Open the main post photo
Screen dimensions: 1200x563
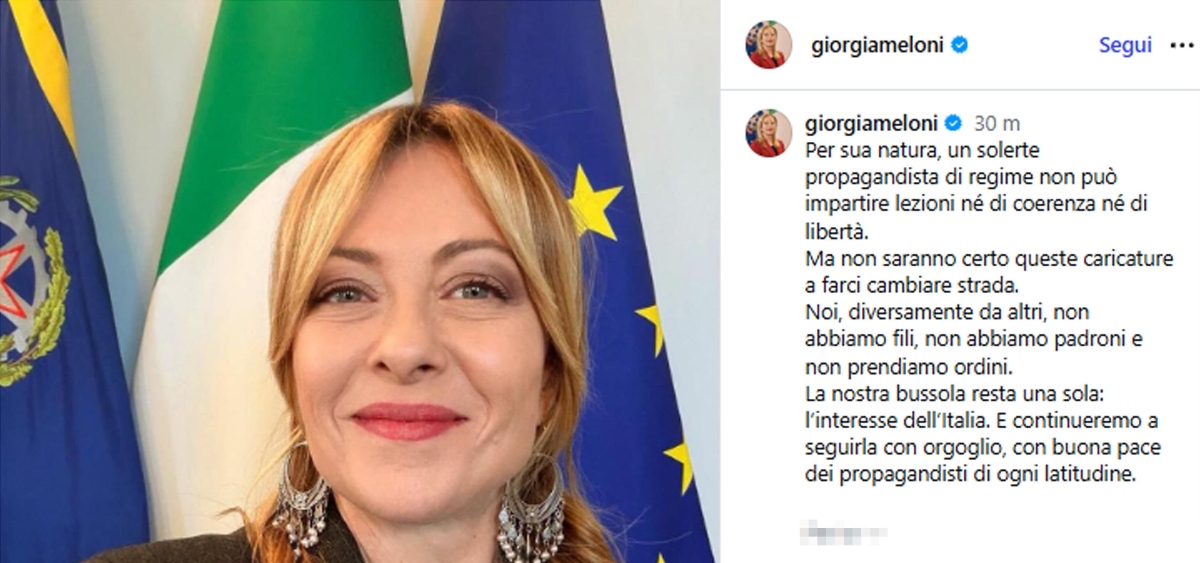tap(359, 281)
